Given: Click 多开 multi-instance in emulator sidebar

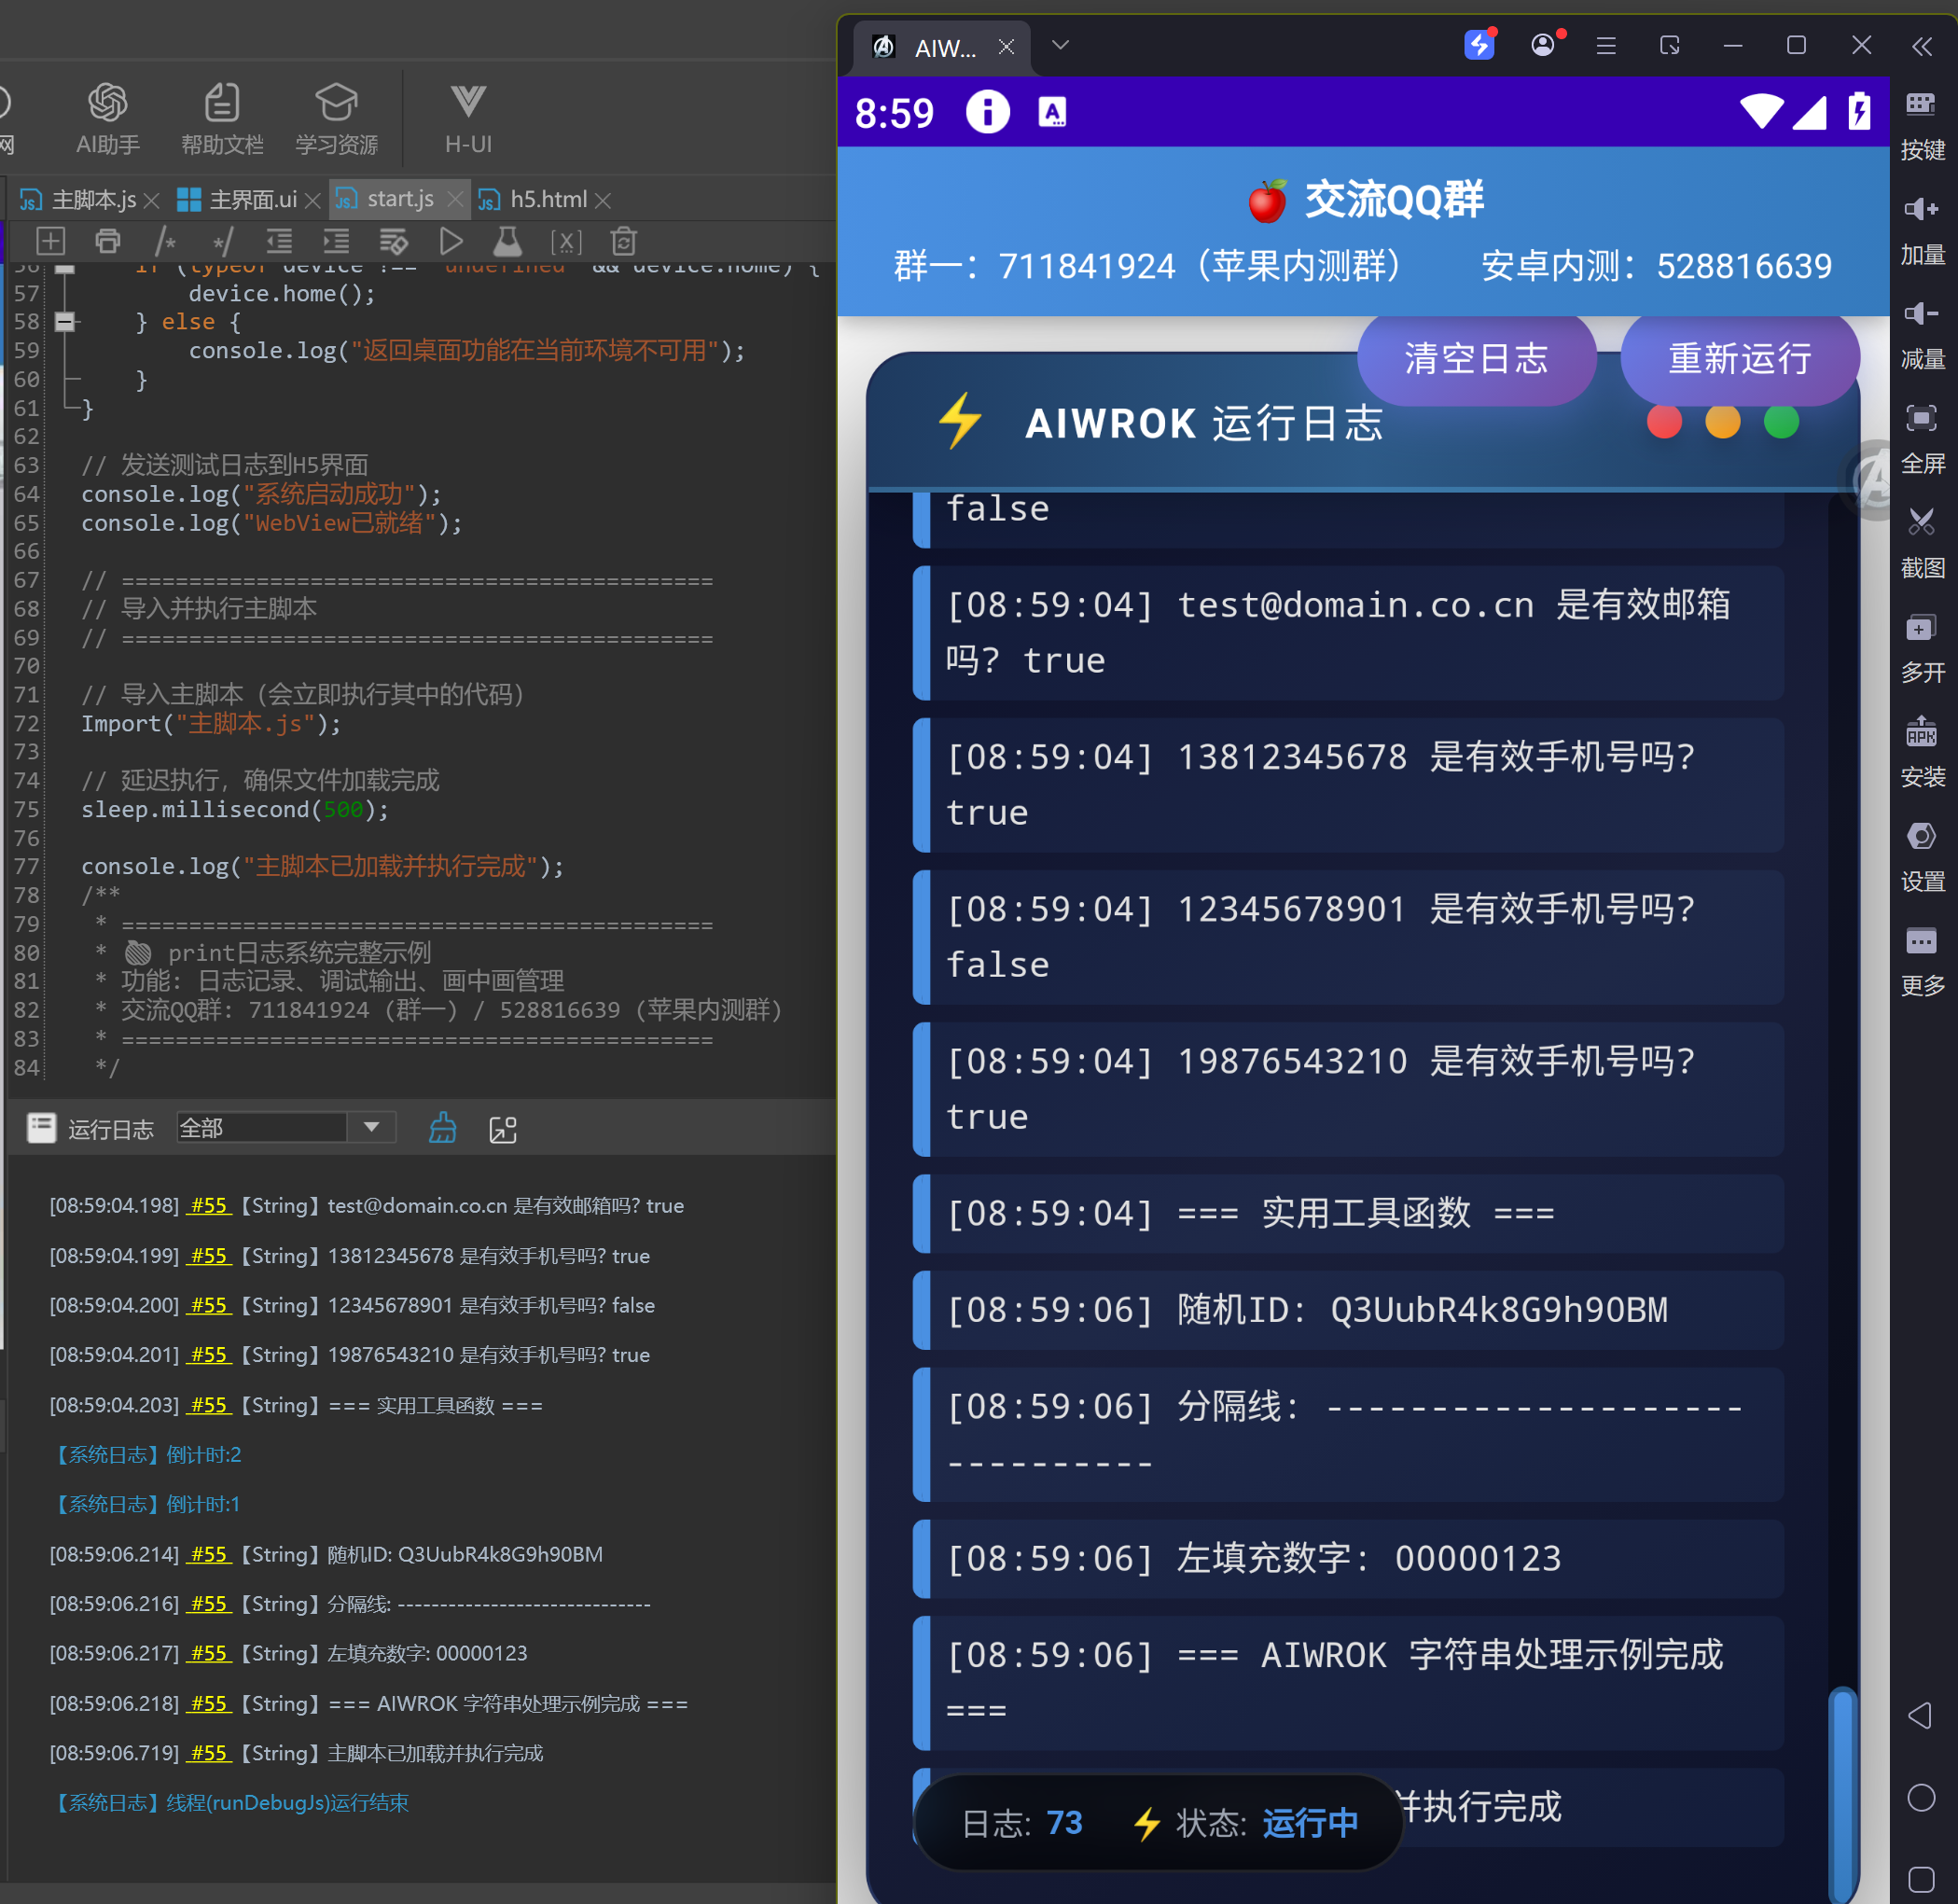Looking at the screenshot, I should pos(1922,649).
